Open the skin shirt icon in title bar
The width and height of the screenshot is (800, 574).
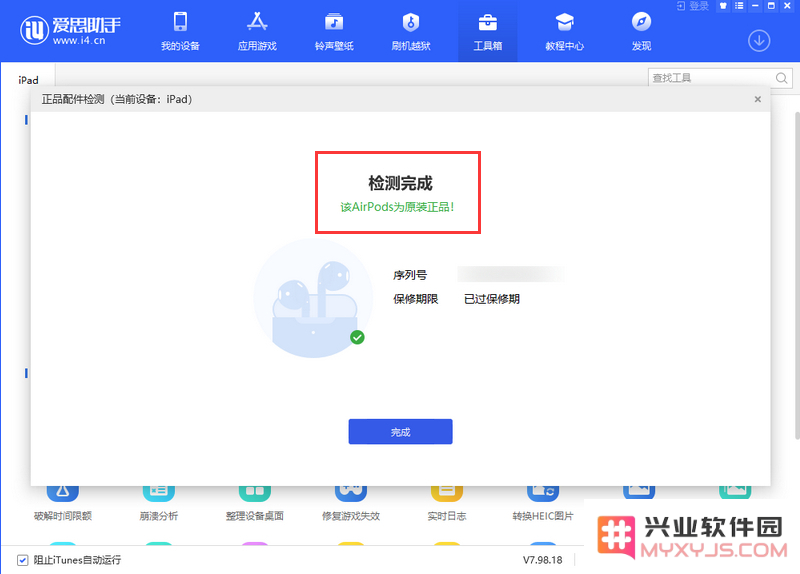pyautogui.click(x=723, y=6)
